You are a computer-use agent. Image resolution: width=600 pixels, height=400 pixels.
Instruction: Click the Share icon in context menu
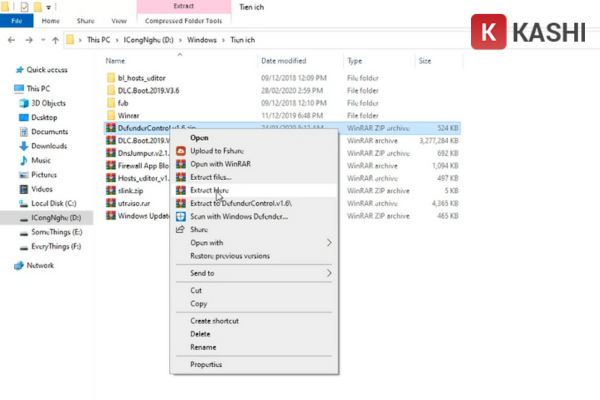(x=181, y=229)
